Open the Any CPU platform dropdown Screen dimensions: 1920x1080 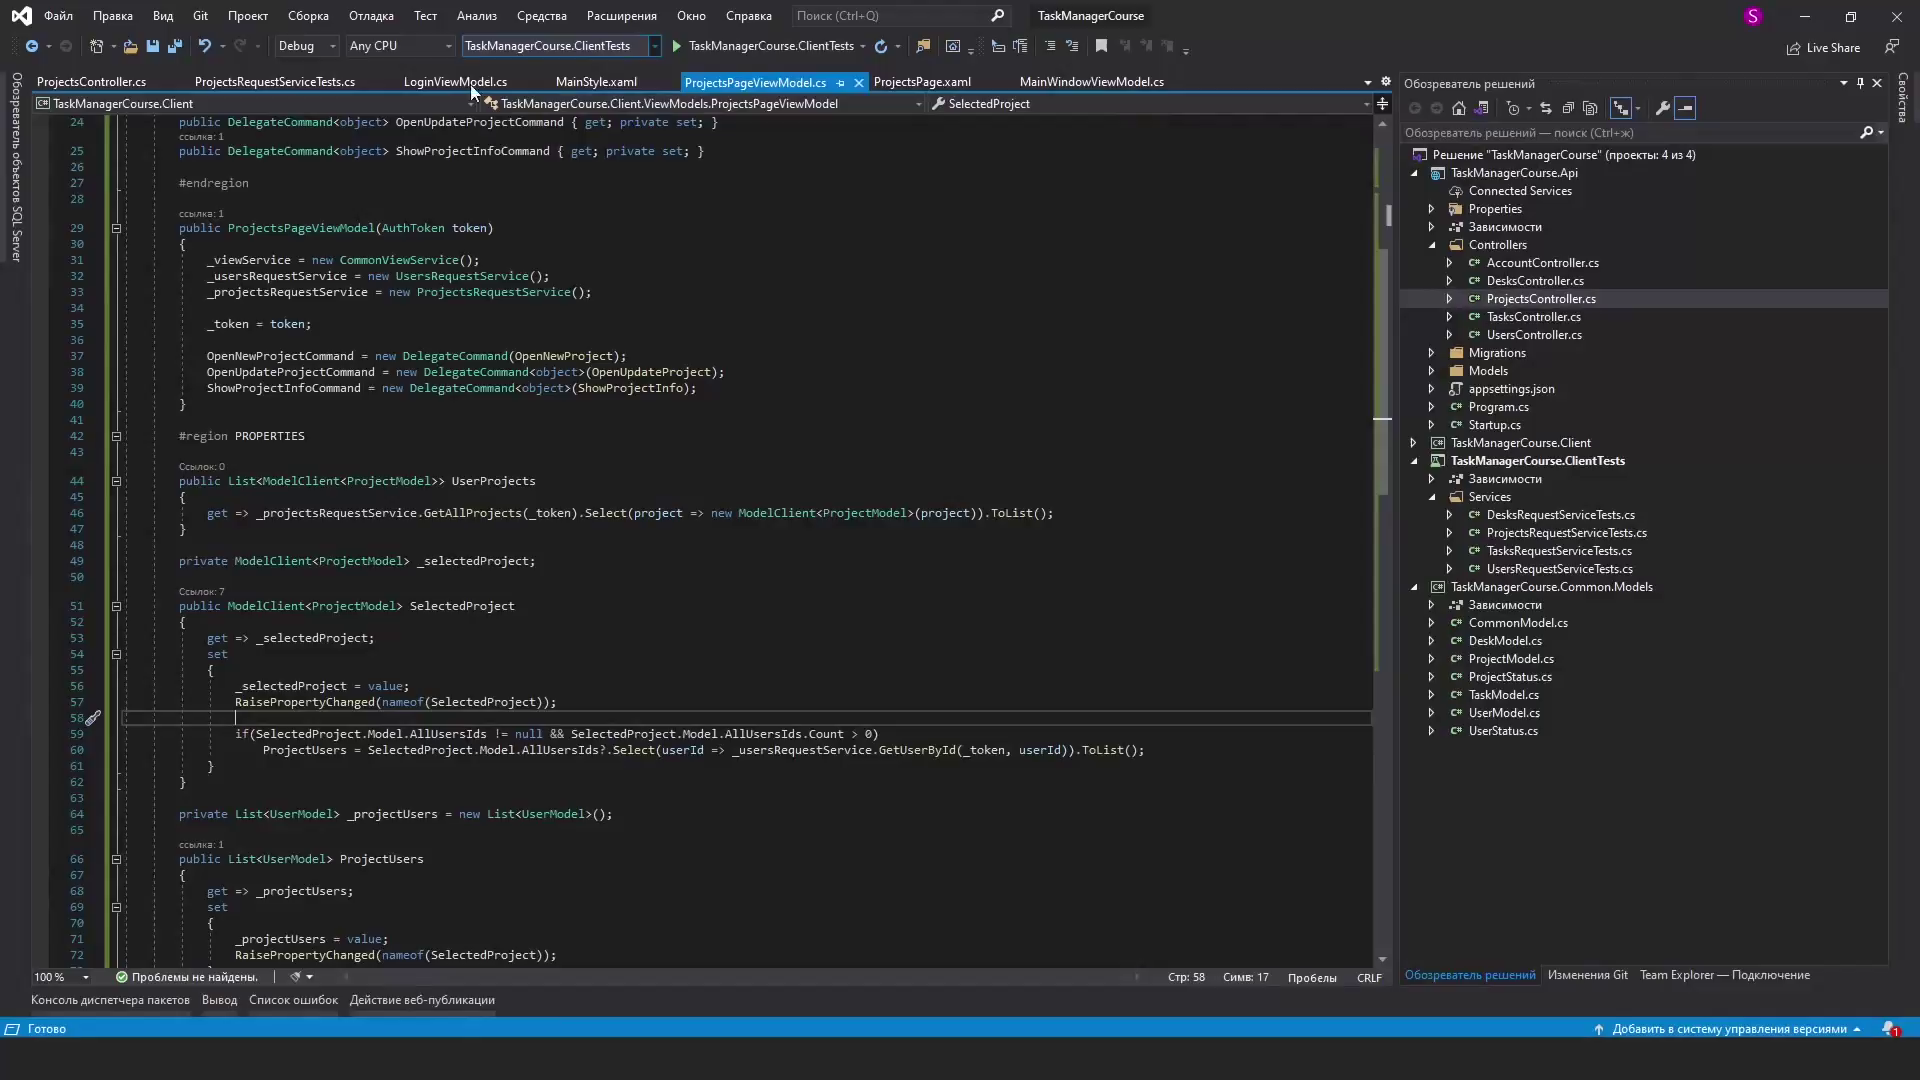tap(401, 46)
